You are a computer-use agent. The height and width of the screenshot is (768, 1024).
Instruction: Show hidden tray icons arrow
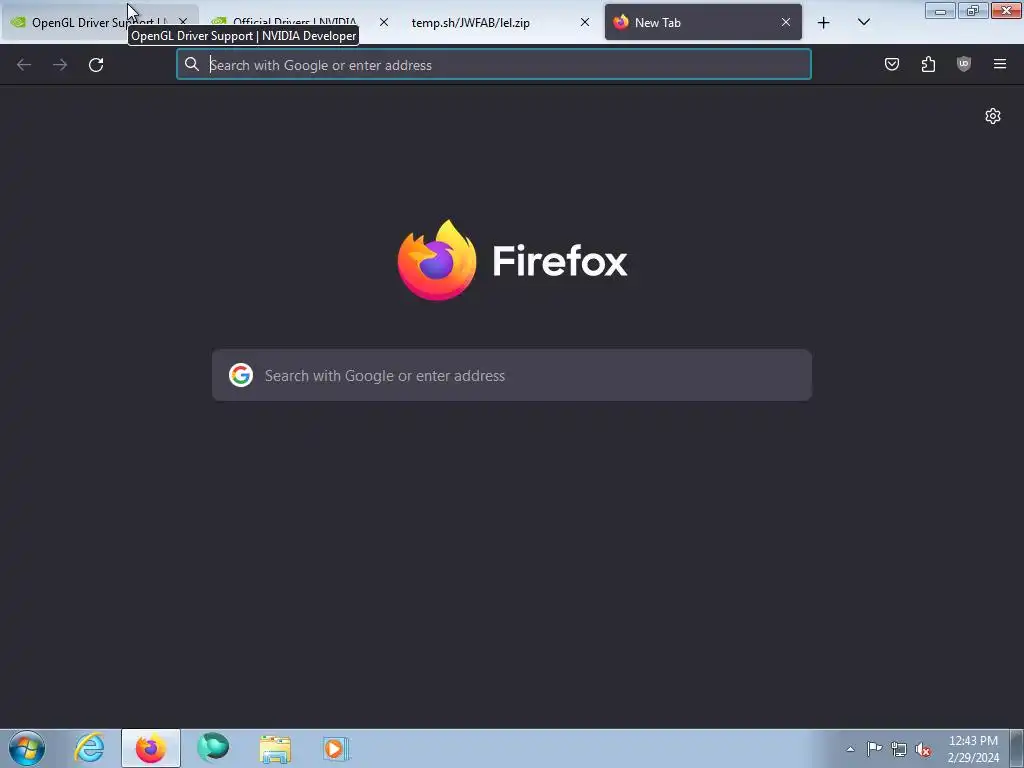coord(850,749)
